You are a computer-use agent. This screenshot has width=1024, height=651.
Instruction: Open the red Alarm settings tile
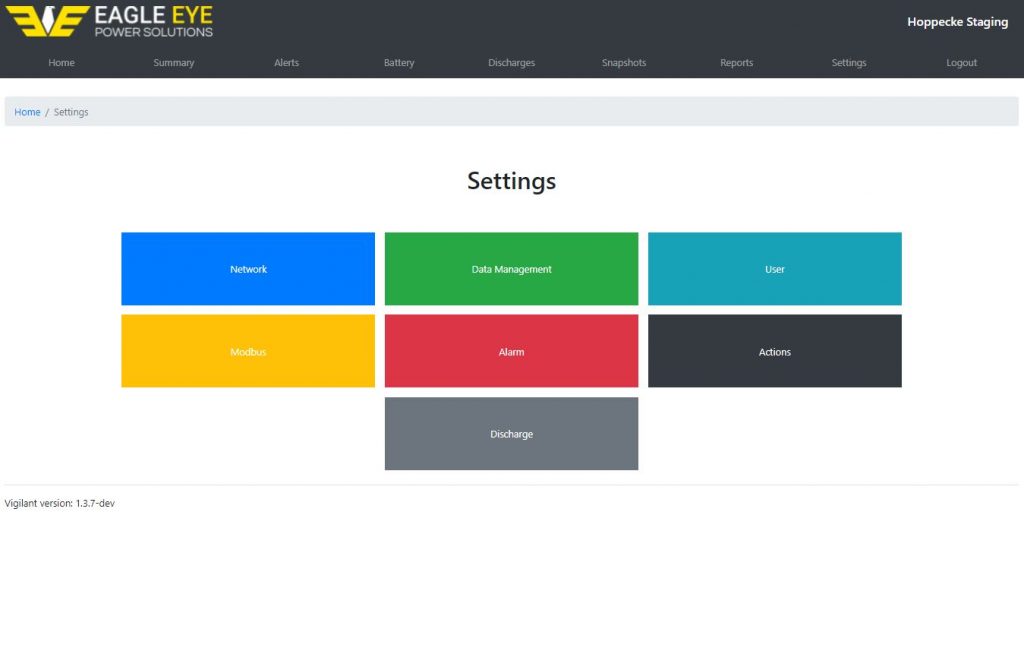511,351
